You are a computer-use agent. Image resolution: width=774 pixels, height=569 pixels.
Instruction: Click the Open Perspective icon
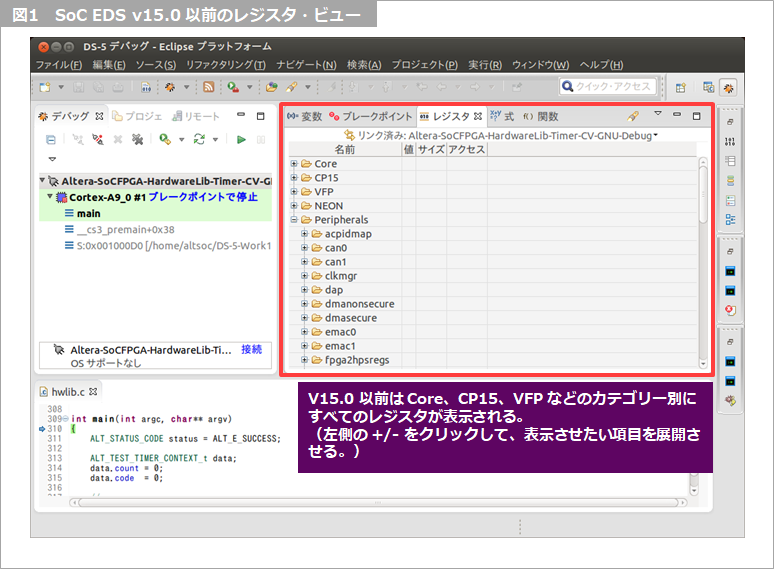pyautogui.click(x=681, y=88)
